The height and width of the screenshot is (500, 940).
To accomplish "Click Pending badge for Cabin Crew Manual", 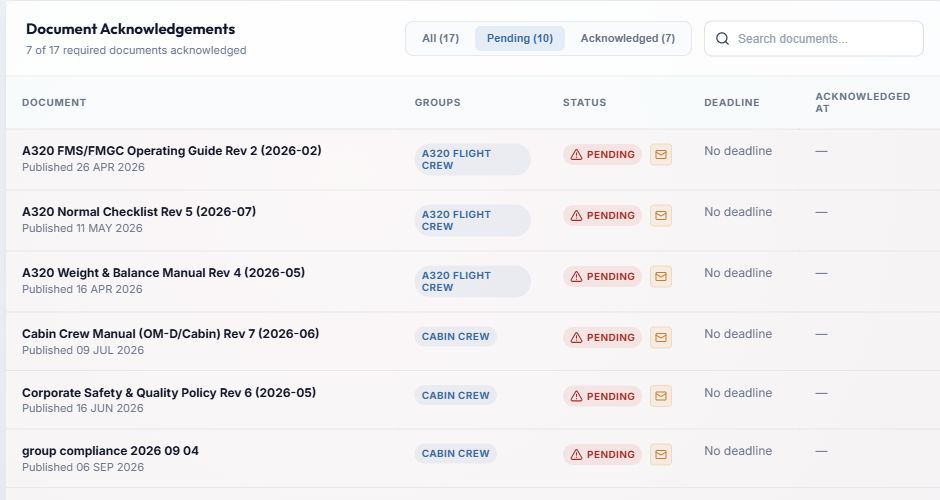I will point(602,338).
